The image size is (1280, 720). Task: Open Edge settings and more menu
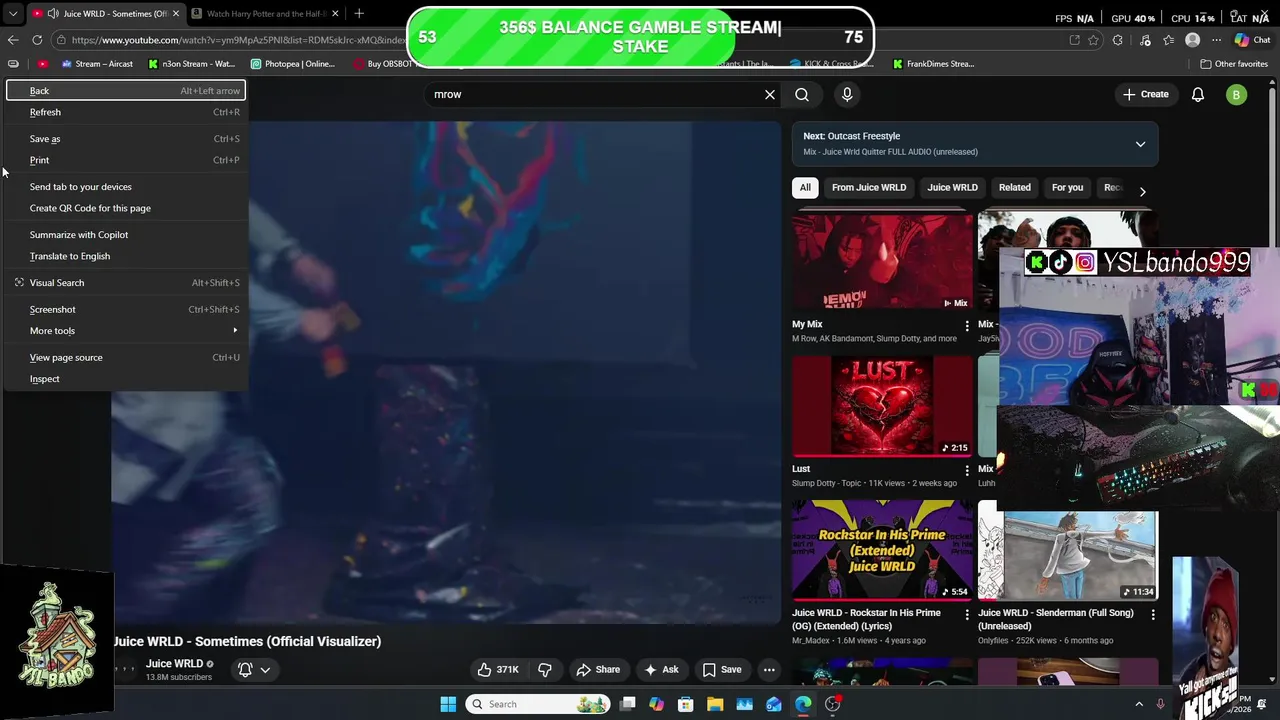1216,40
